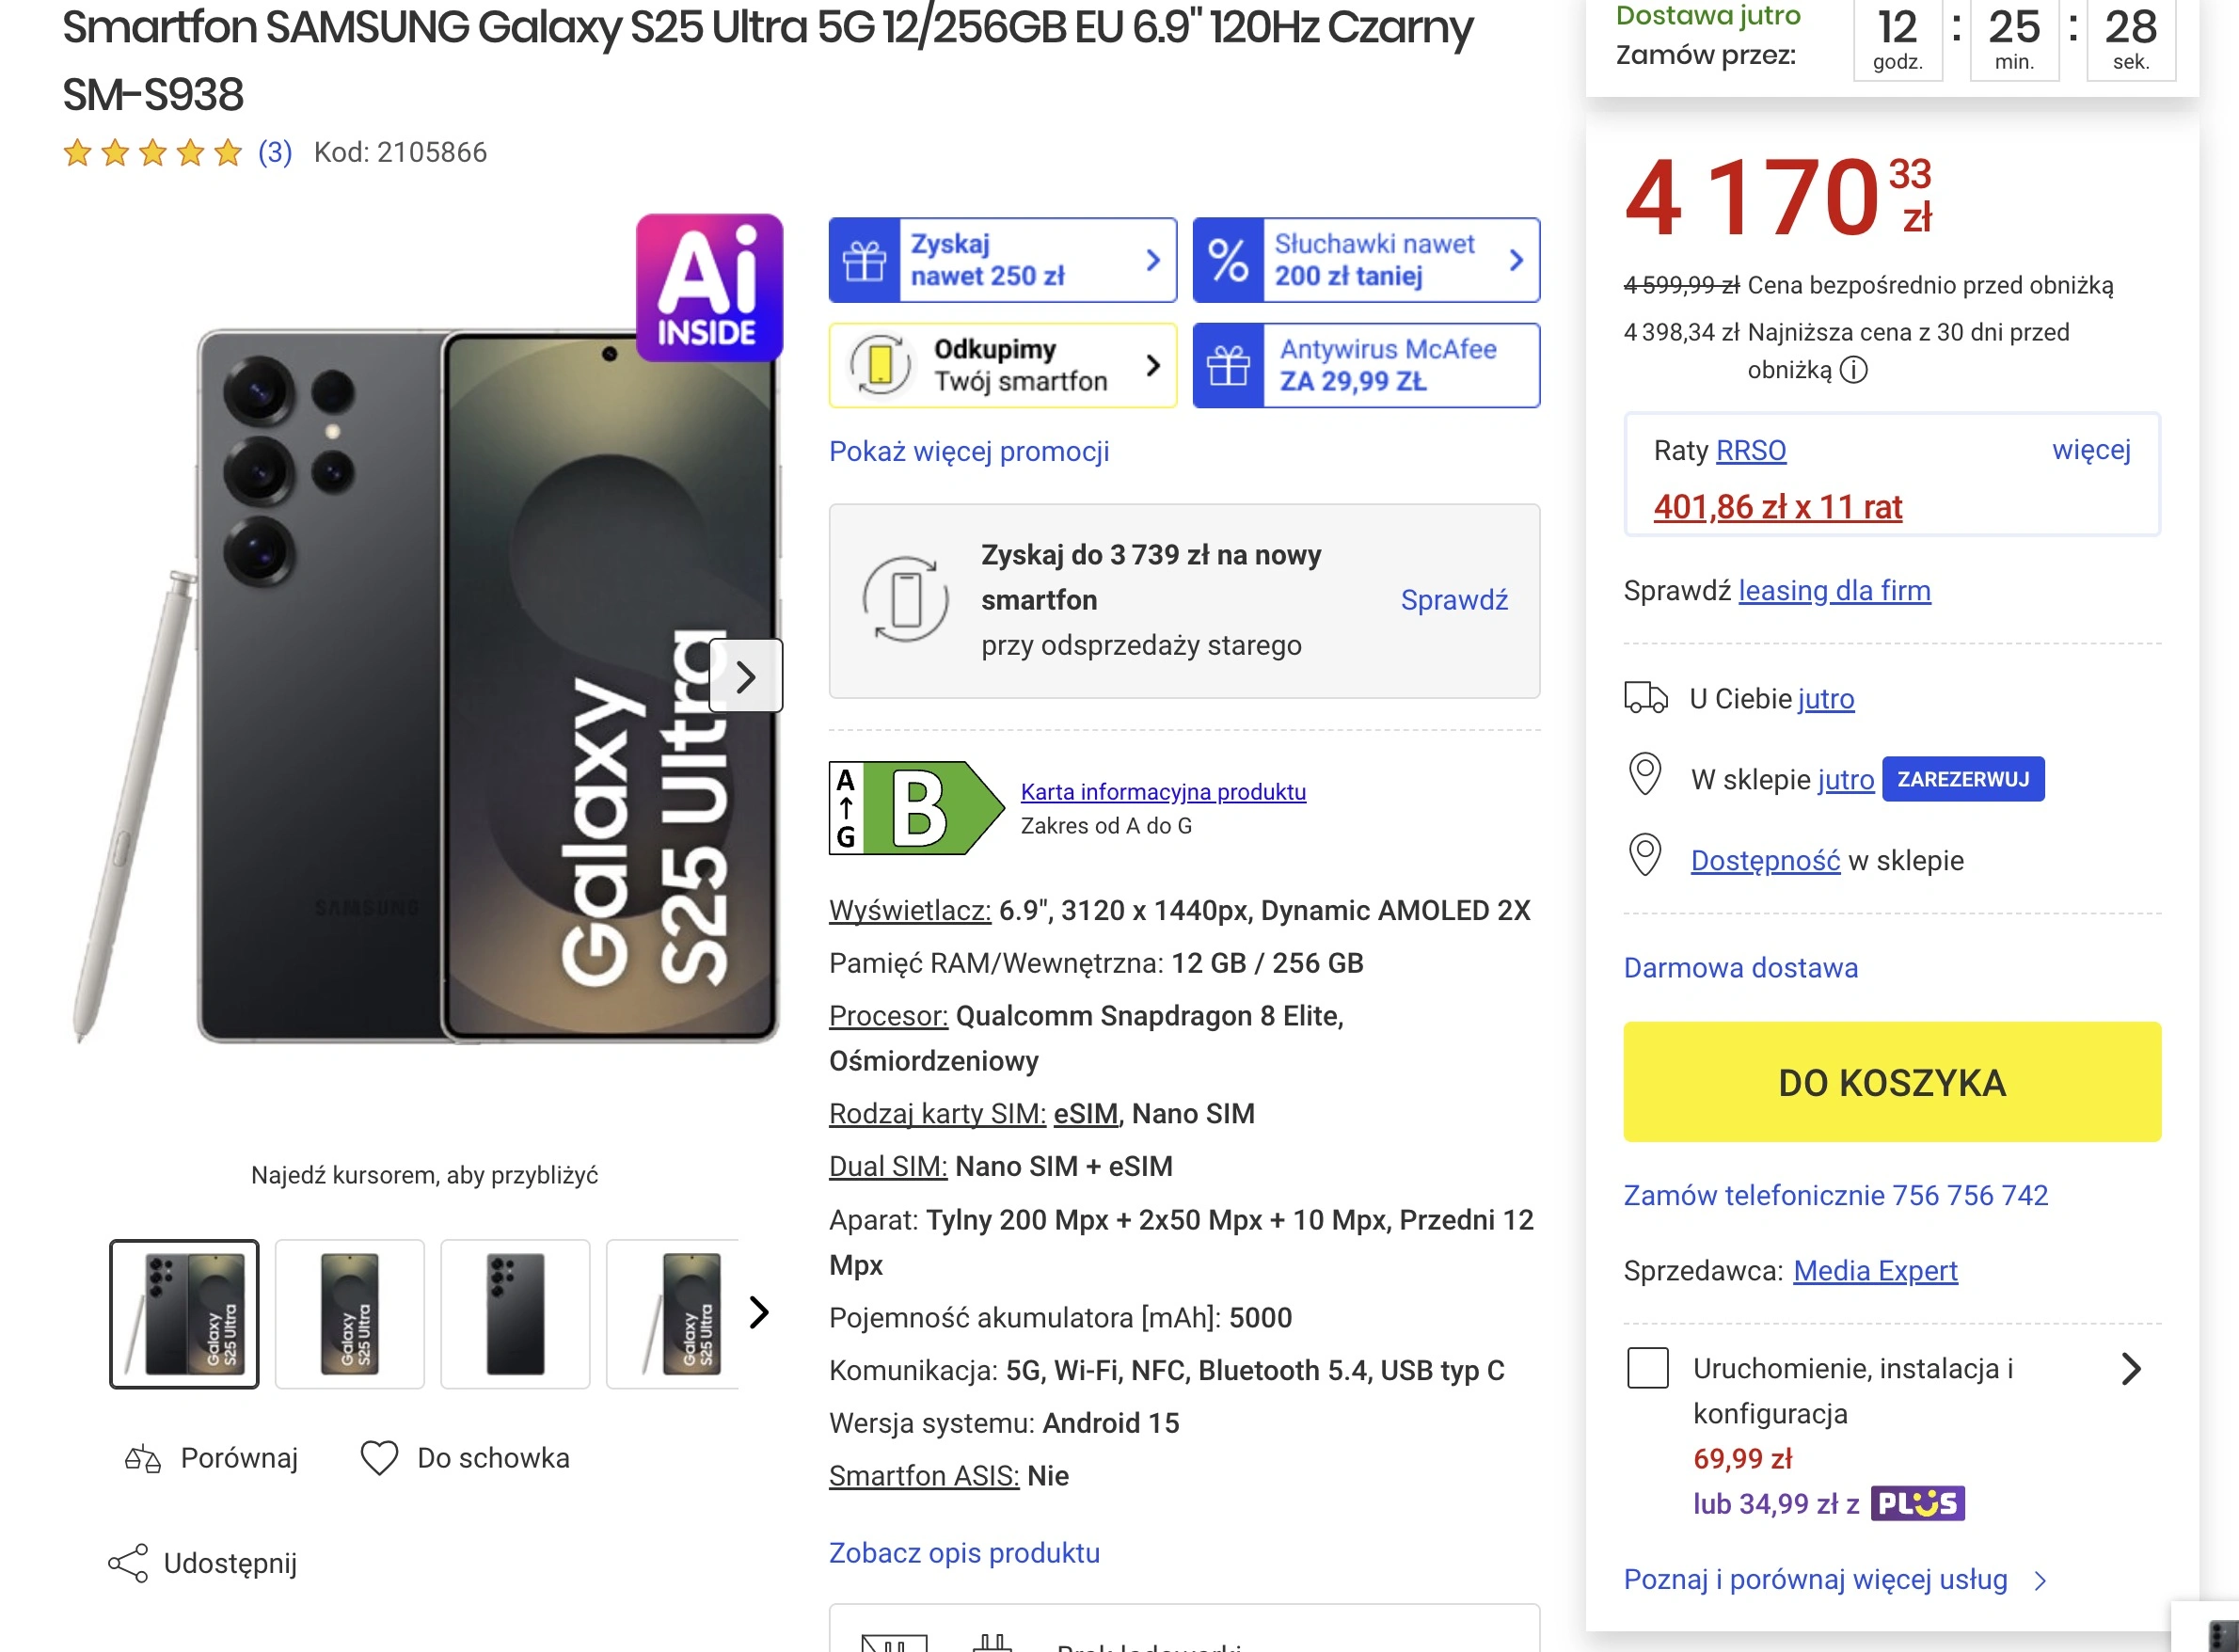Click the info icon next to obniżką

tap(1853, 371)
